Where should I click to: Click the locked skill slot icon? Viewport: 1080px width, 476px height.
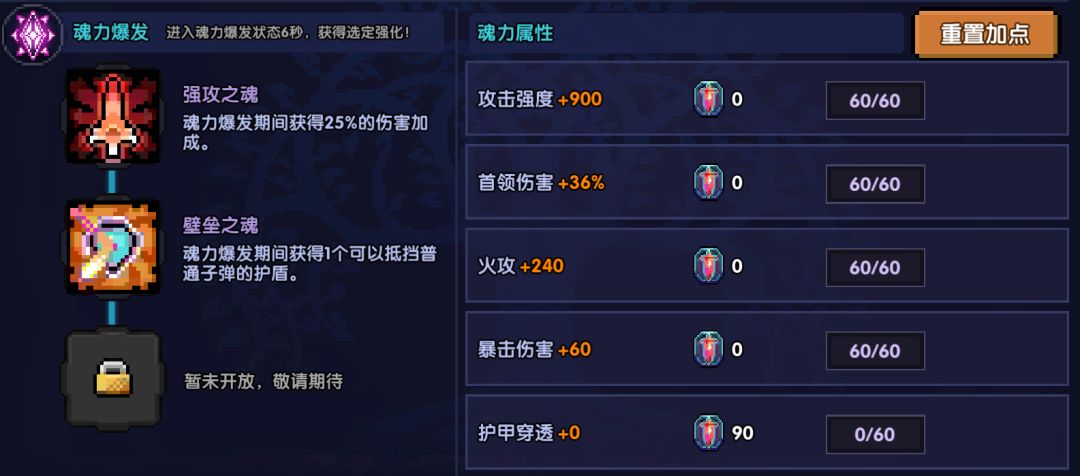click(112, 379)
